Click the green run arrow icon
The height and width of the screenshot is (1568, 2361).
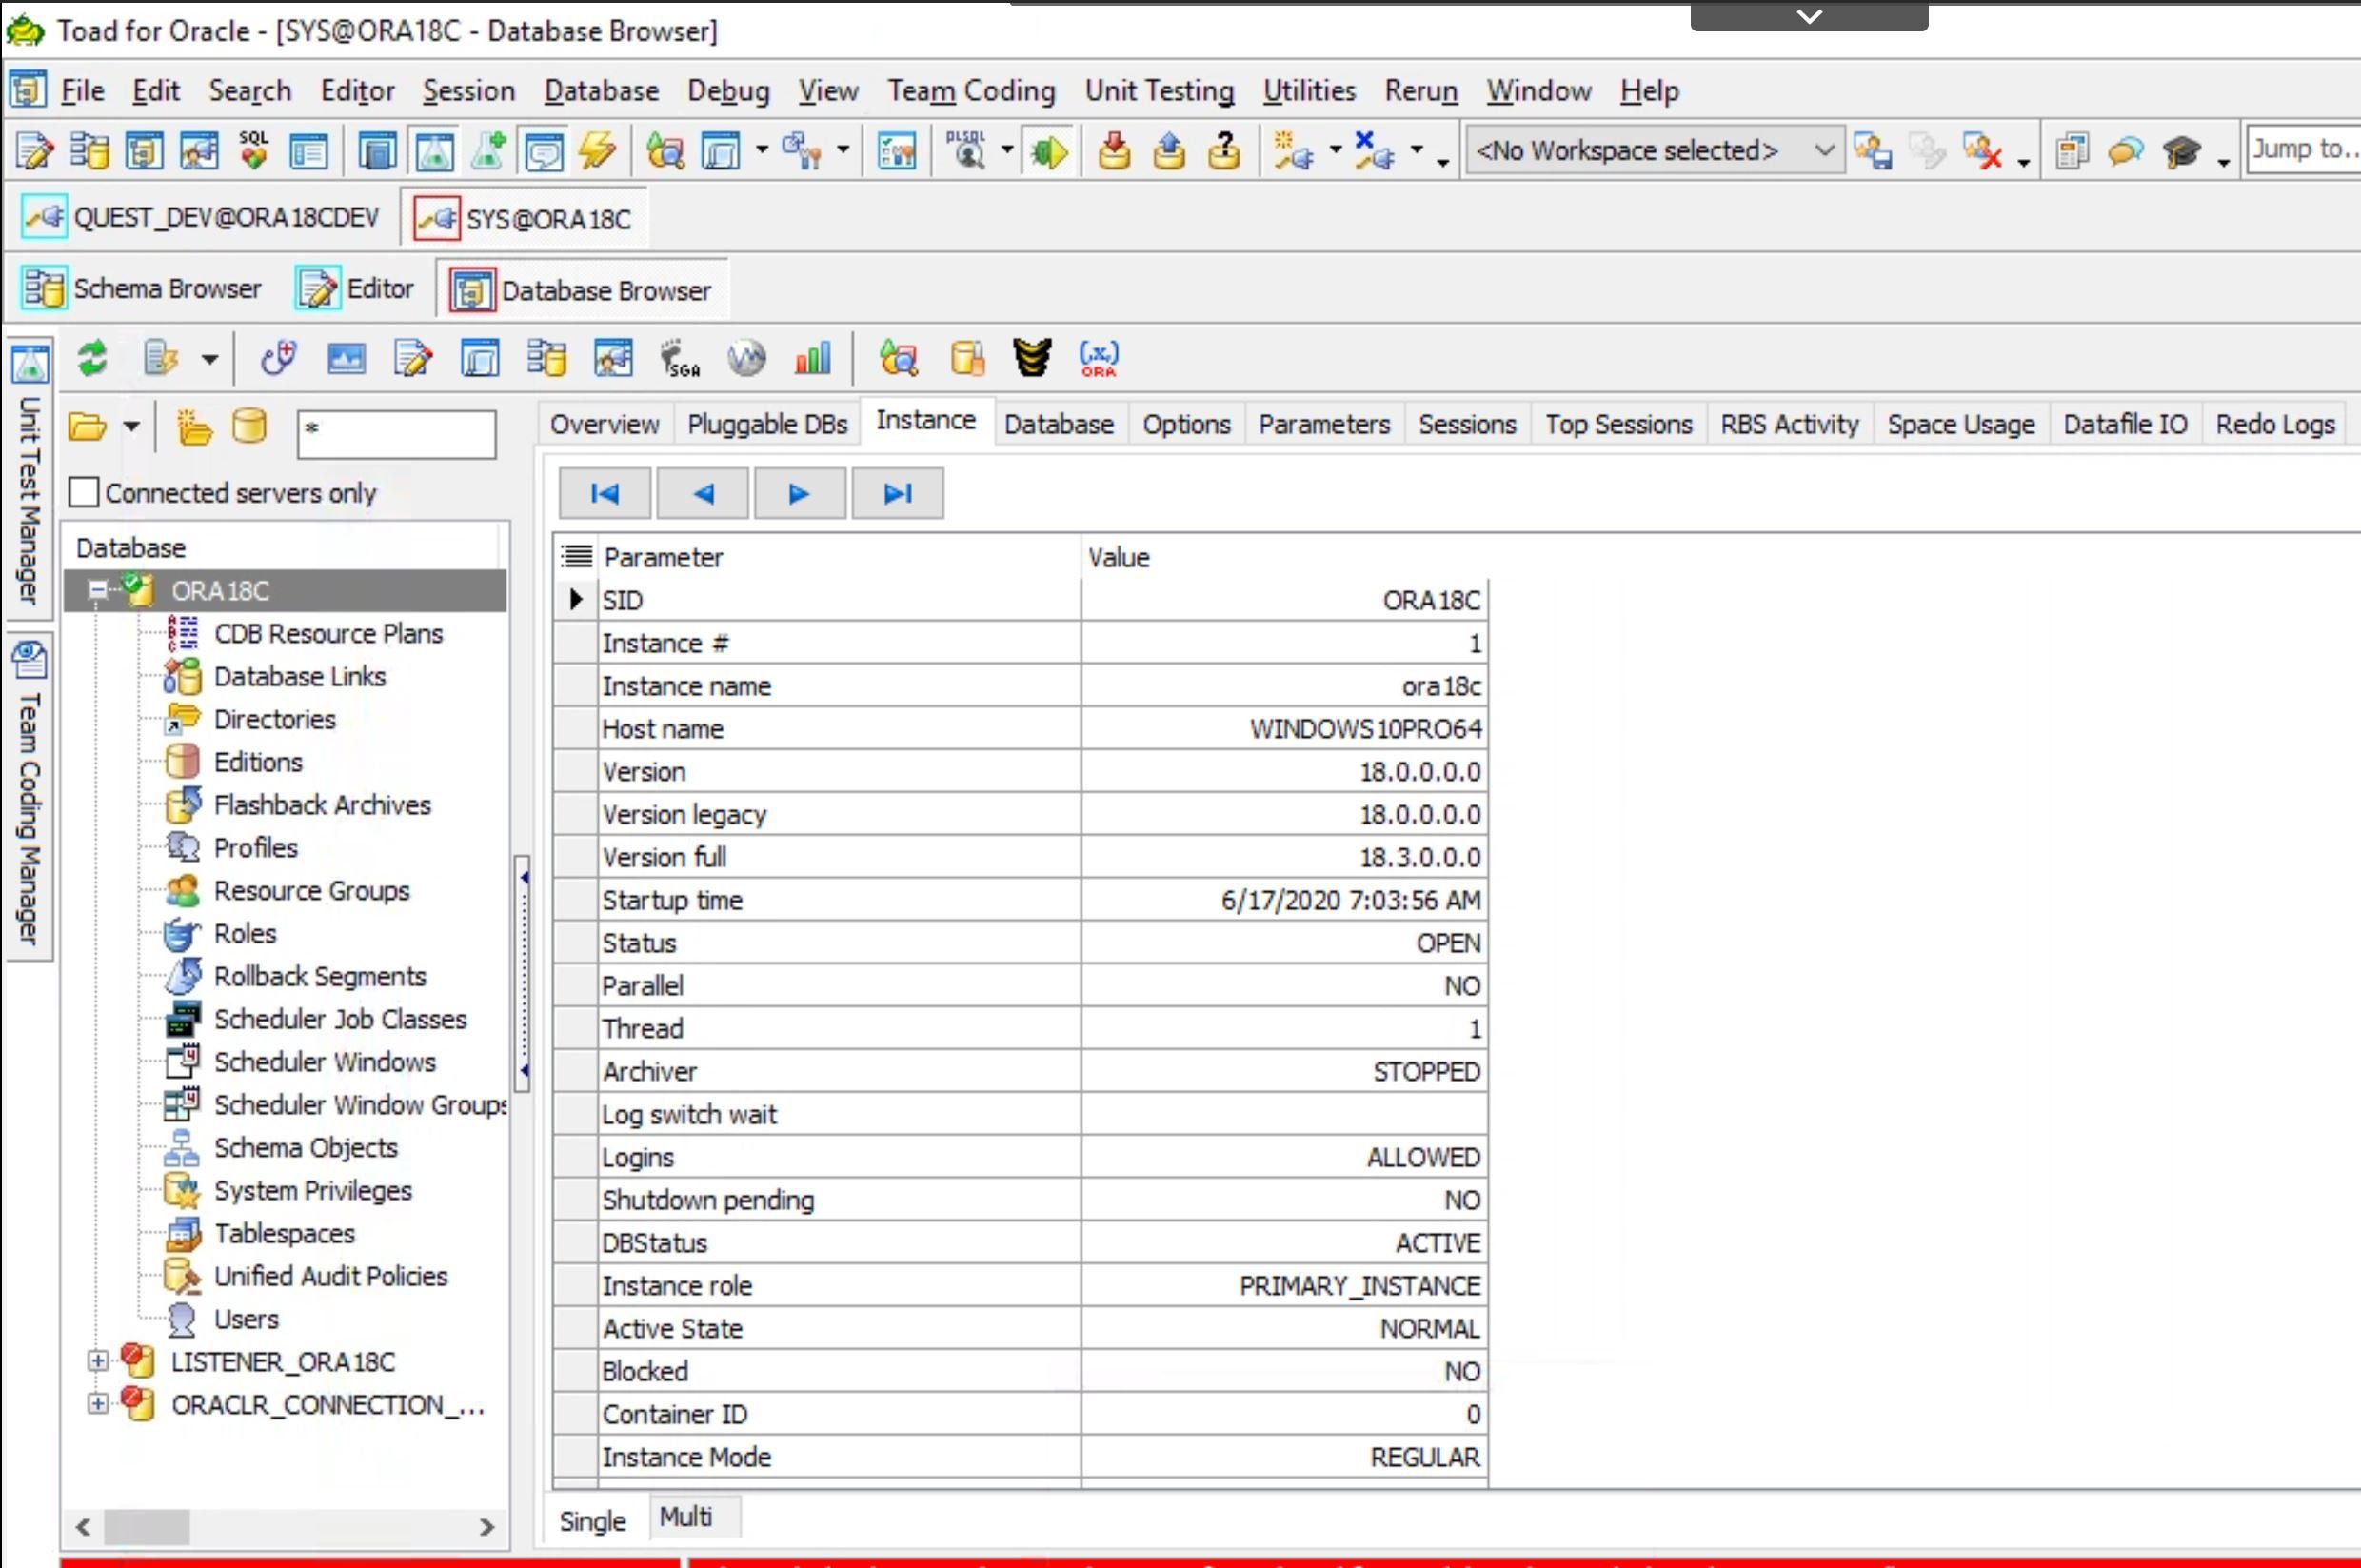(x=1050, y=151)
